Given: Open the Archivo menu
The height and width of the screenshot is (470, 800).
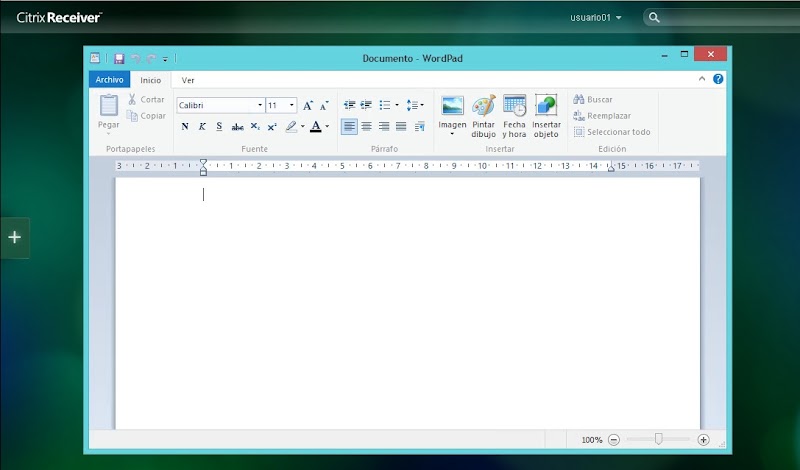Looking at the screenshot, I should click(x=109, y=80).
